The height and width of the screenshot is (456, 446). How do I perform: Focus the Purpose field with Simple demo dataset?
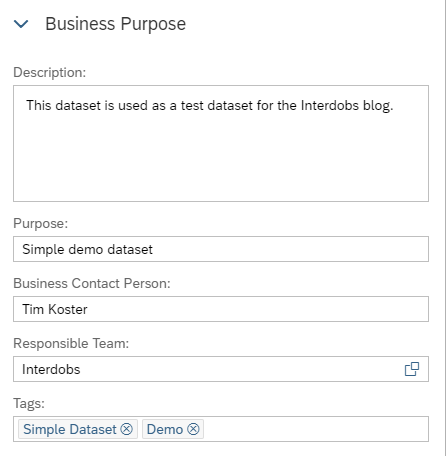(221, 249)
